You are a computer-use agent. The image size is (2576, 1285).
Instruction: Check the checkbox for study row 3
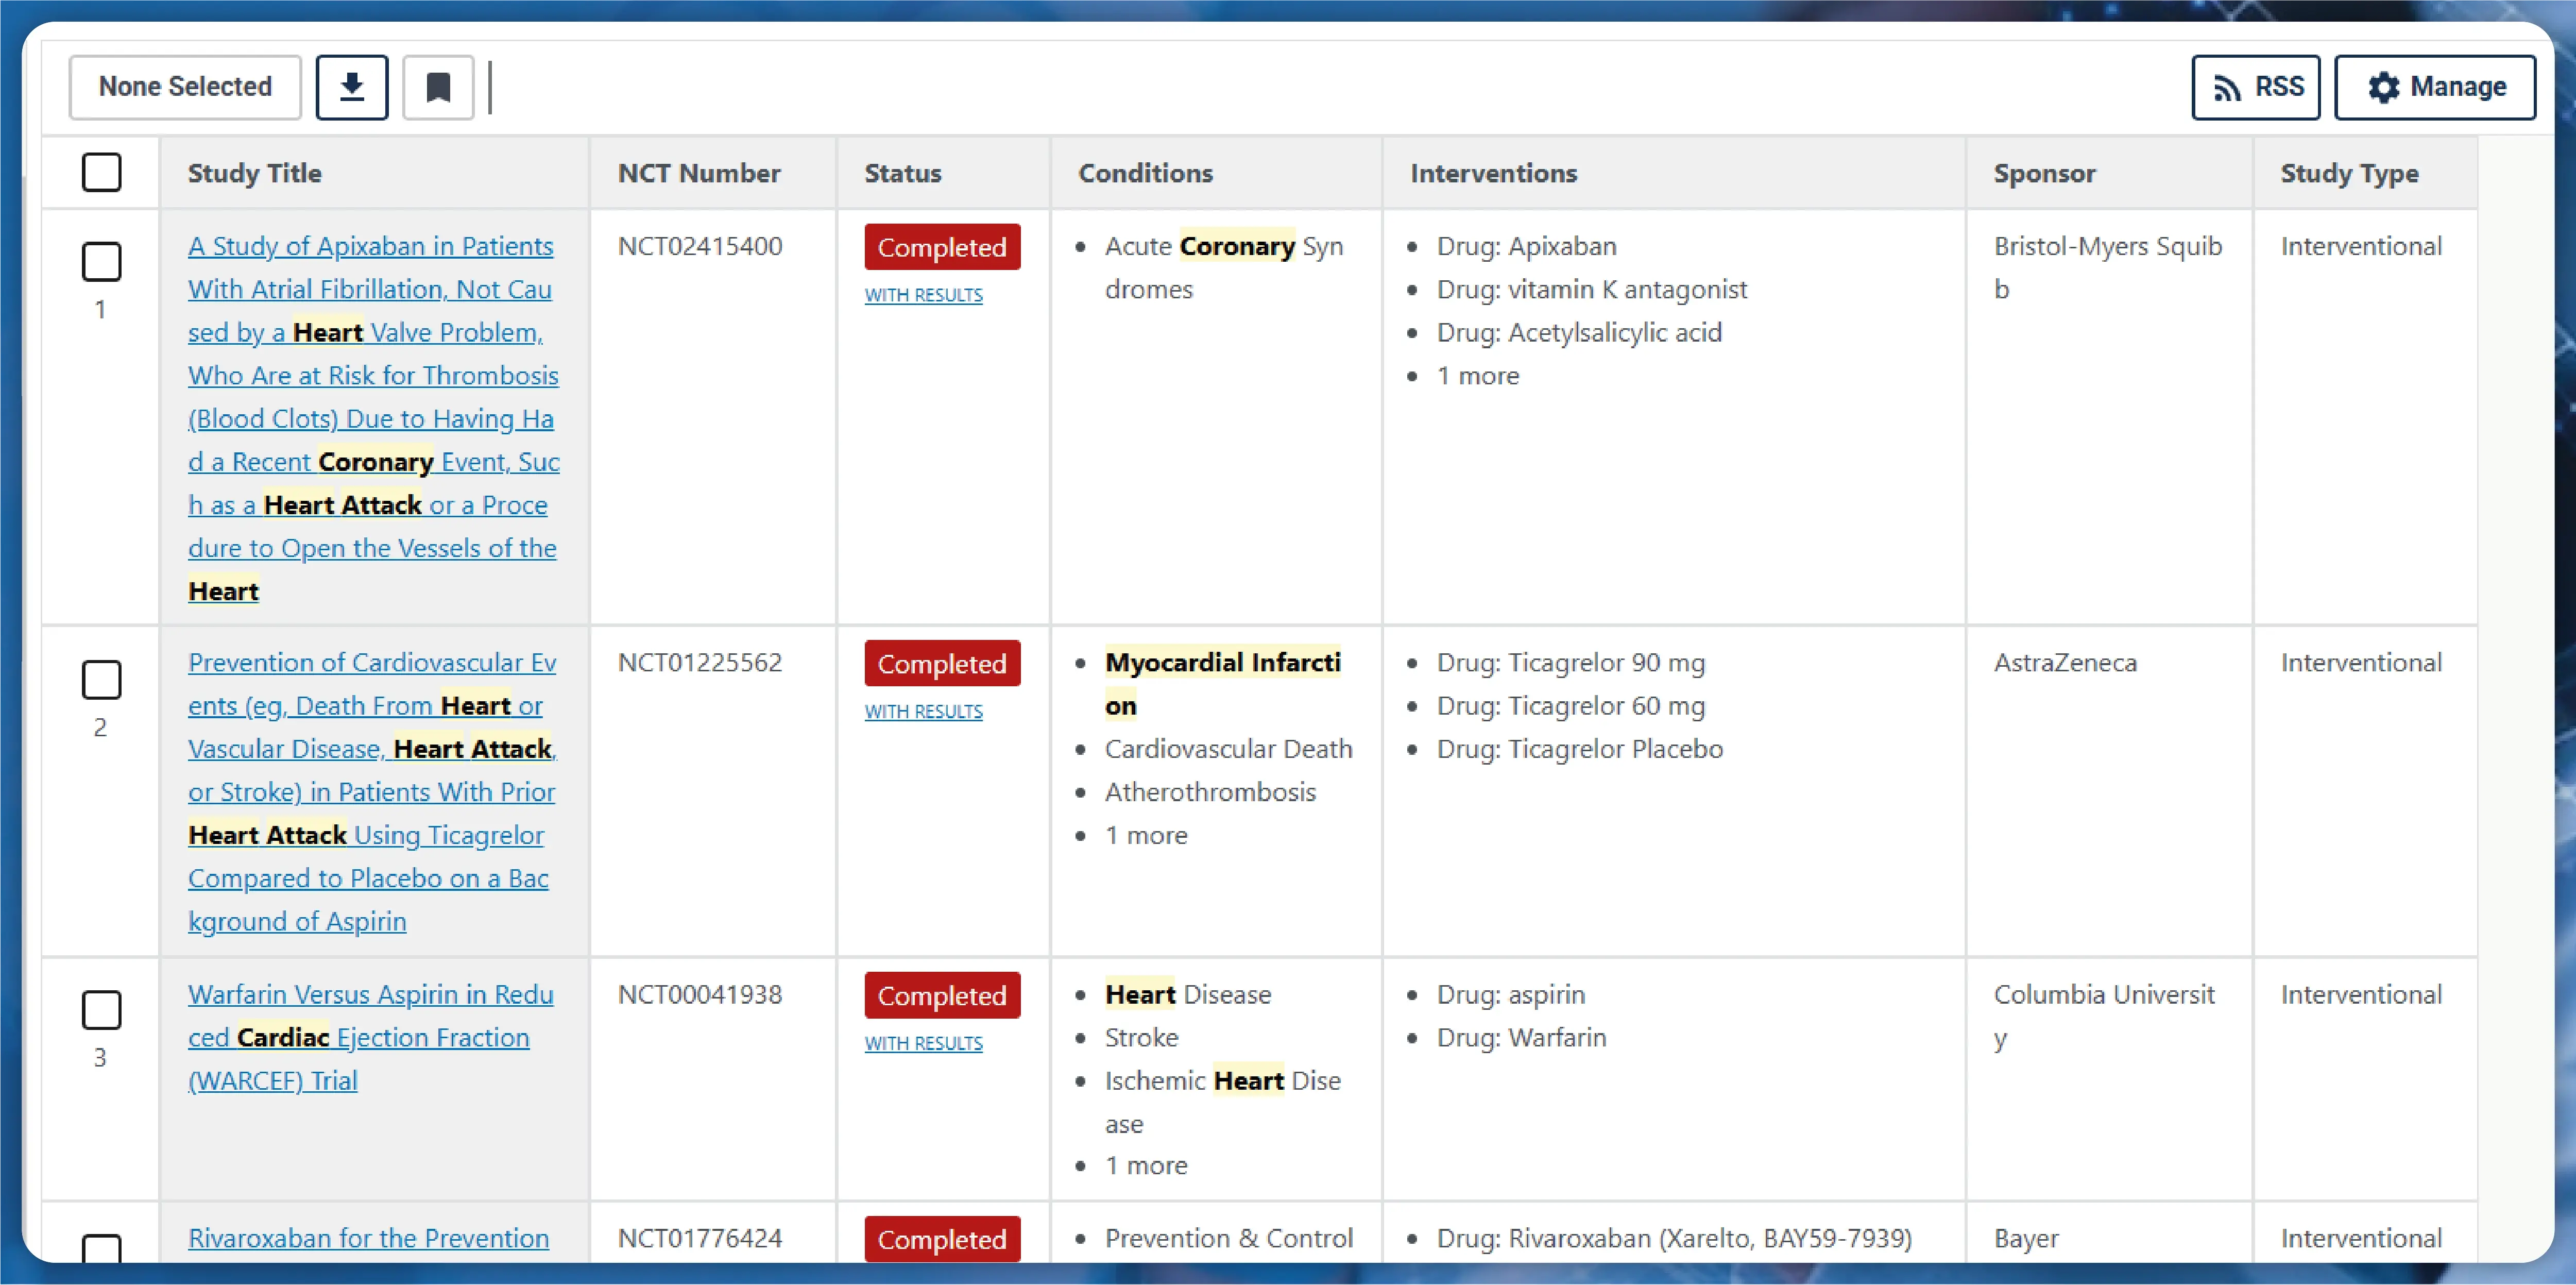pyautogui.click(x=101, y=1009)
